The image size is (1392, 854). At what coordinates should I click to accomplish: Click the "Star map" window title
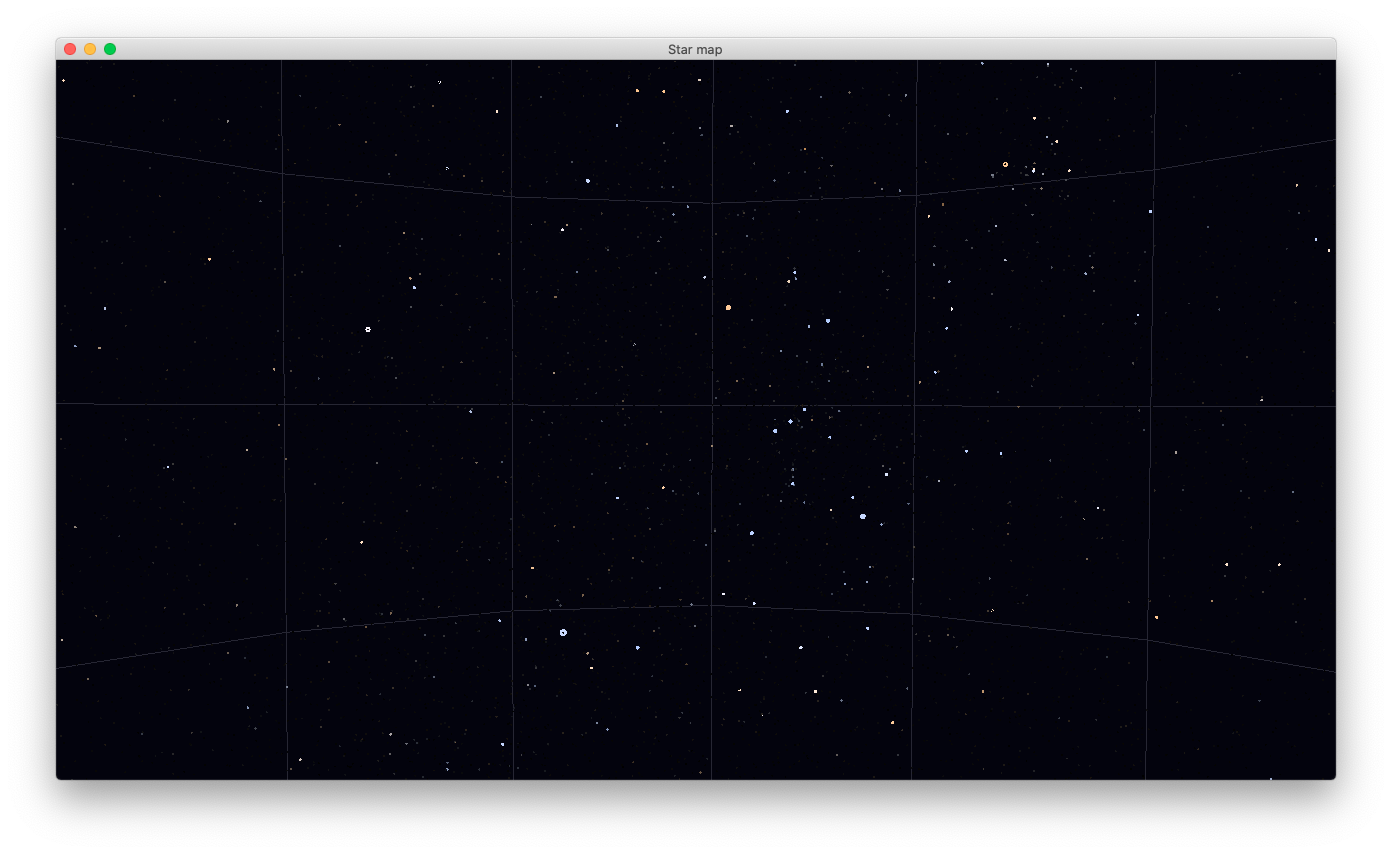coord(695,49)
